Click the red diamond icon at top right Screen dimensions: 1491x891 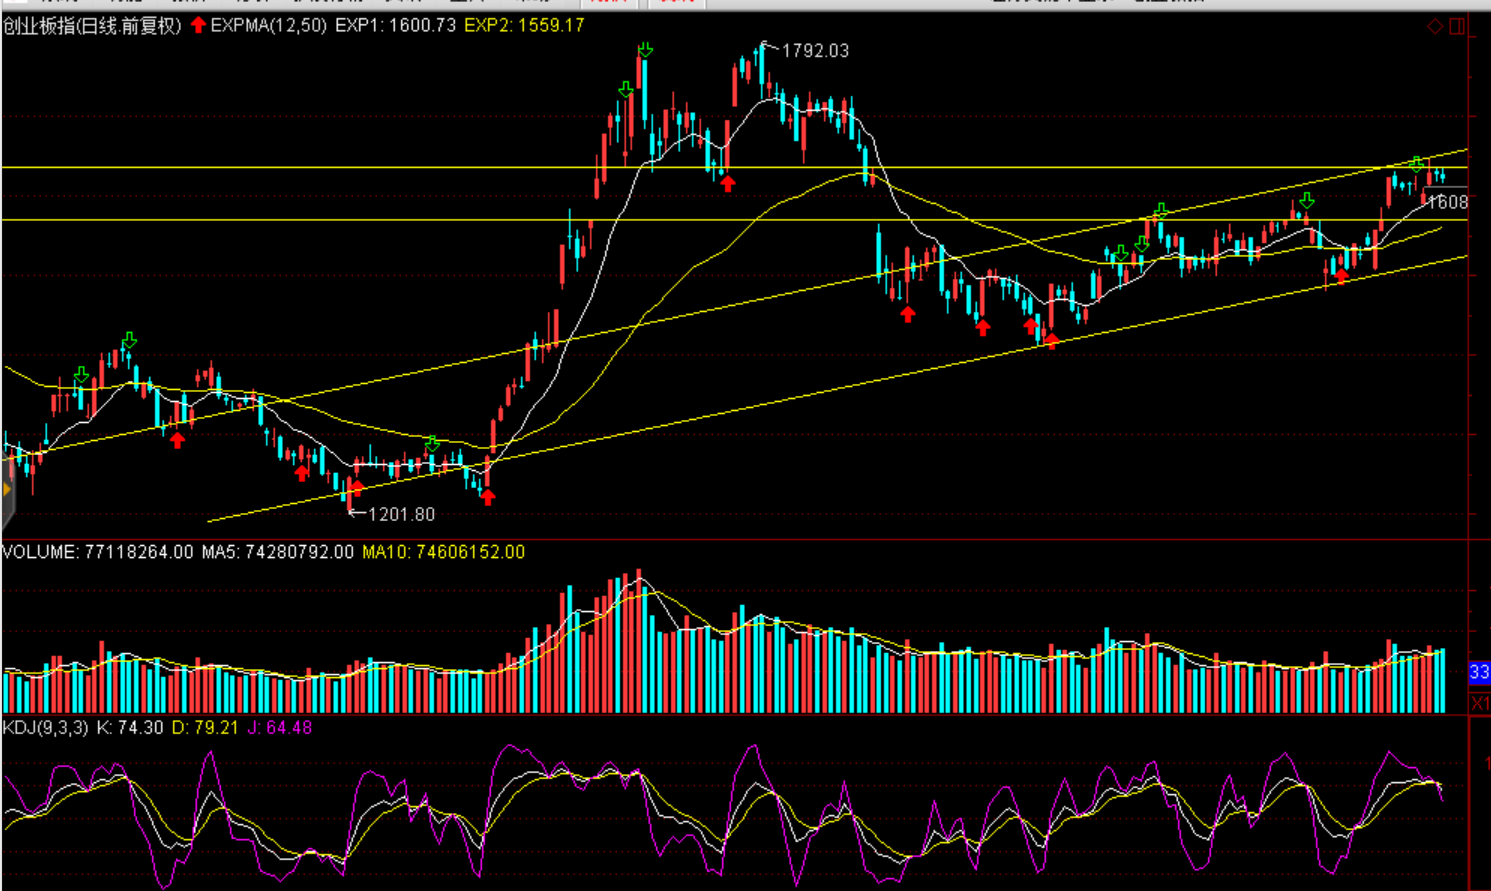[x=1435, y=26]
